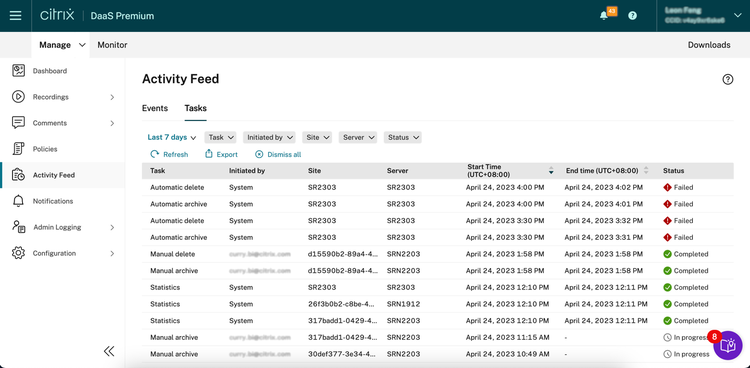750x368 pixels.
Task: Click the Citrix logo
Action: coord(57,15)
